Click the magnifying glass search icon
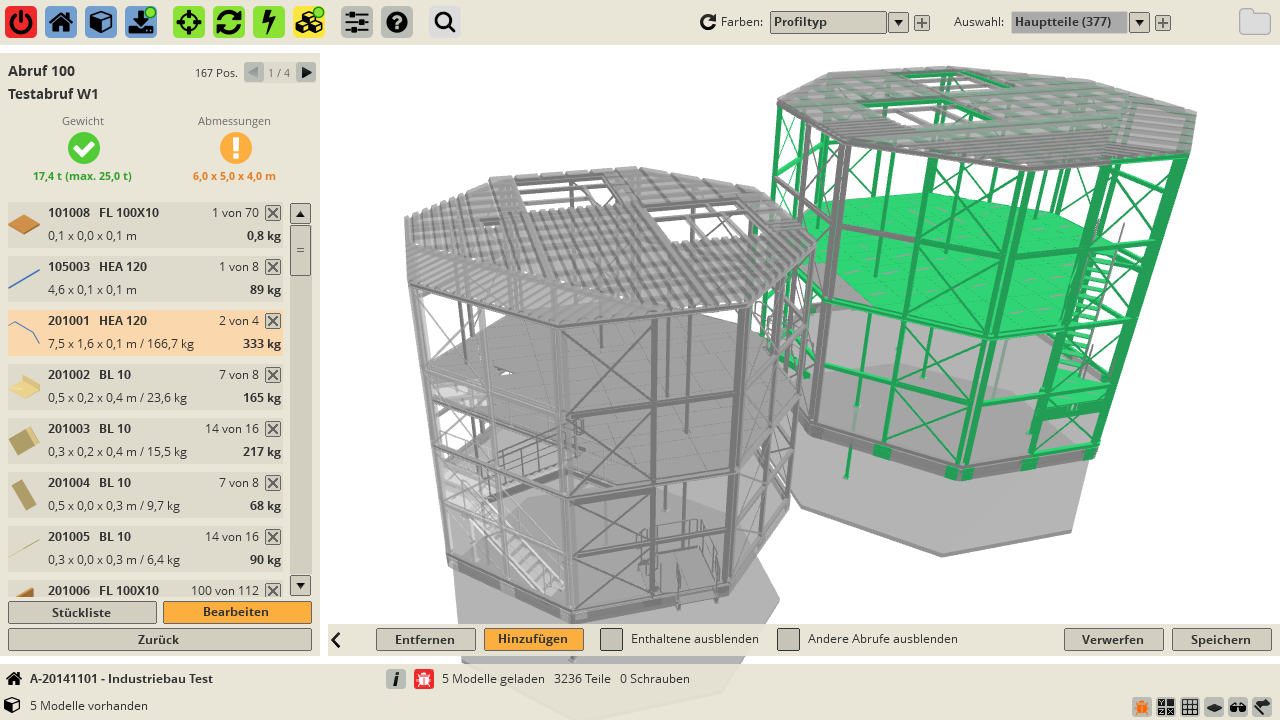 coord(445,22)
